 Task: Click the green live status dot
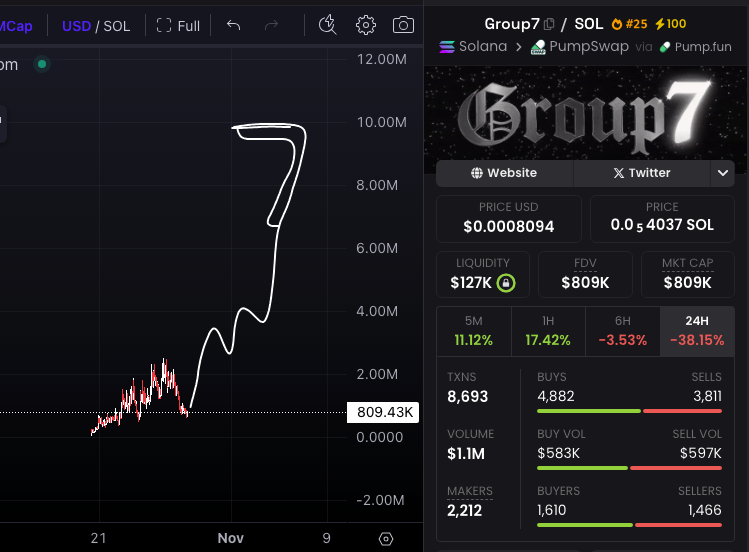(42, 64)
